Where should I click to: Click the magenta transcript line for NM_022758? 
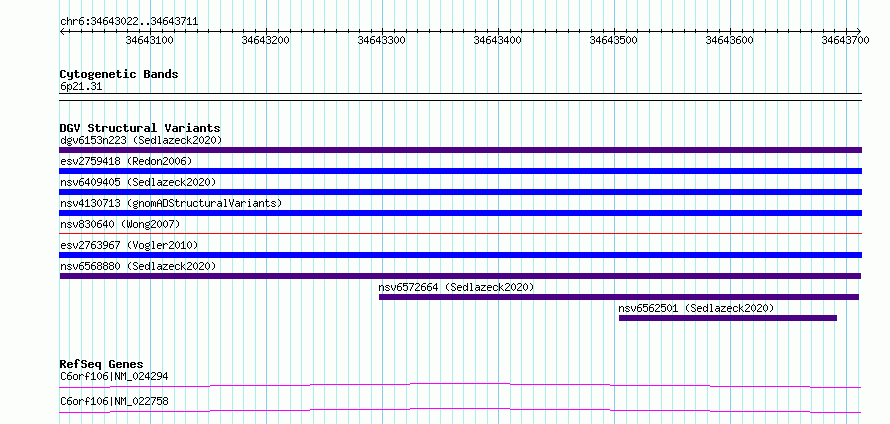tap(460, 410)
